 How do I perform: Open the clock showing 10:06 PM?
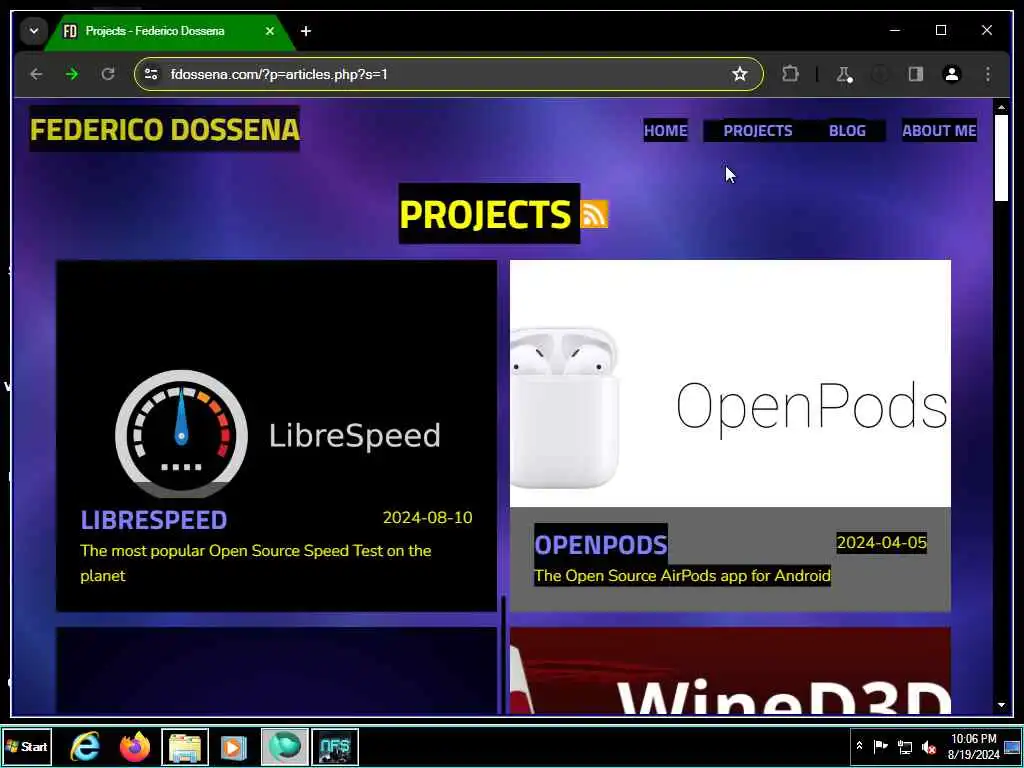pyautogui.click(x=974, y=746)
